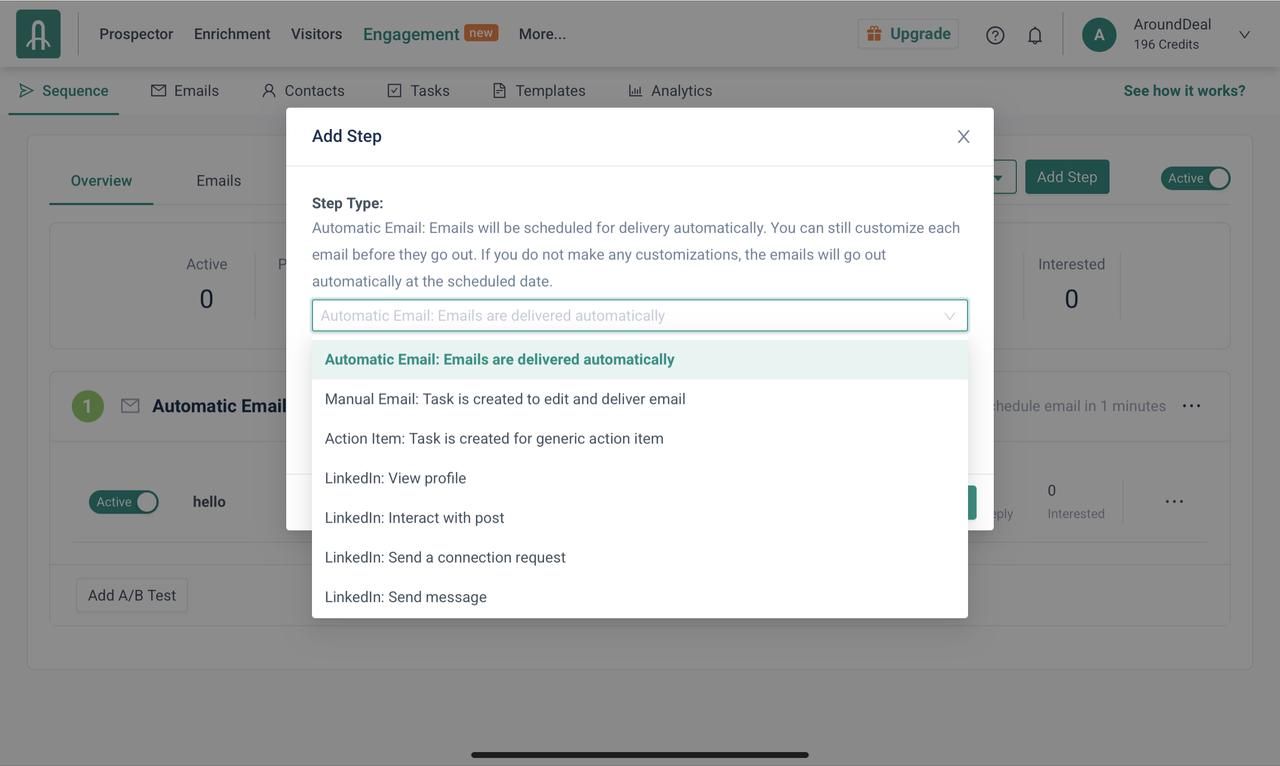1280x766 pixels.
Task: Toggle the sequence Active switch
Action: pos(1196,178)
